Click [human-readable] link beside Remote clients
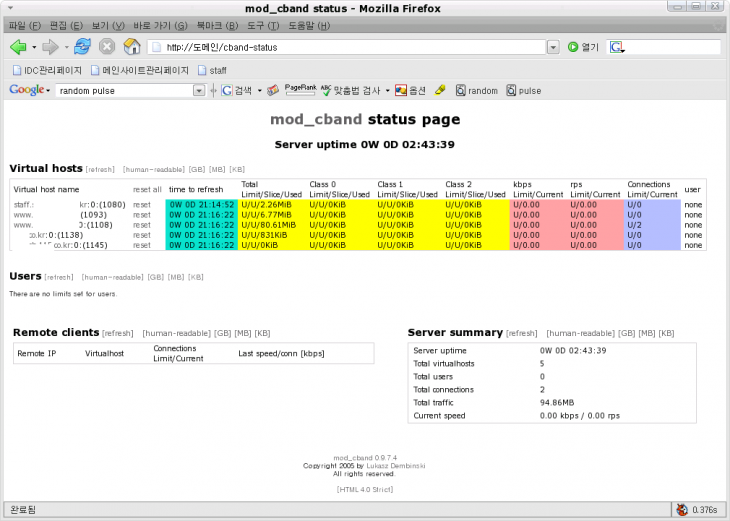The width and height of the screenshot is (730, 521). tap(176, 333)
